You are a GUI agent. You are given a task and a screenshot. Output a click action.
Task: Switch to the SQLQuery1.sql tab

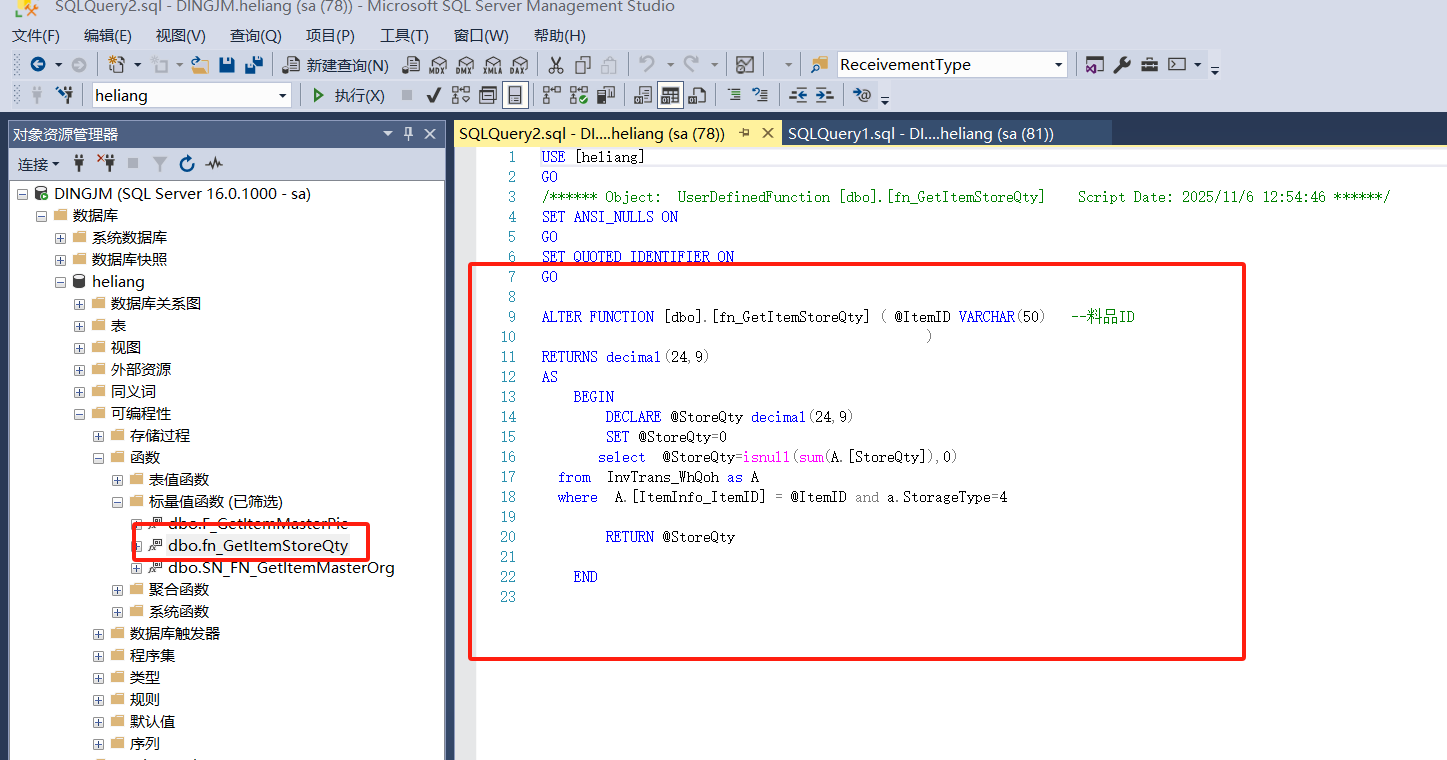(x=921, y=133)
